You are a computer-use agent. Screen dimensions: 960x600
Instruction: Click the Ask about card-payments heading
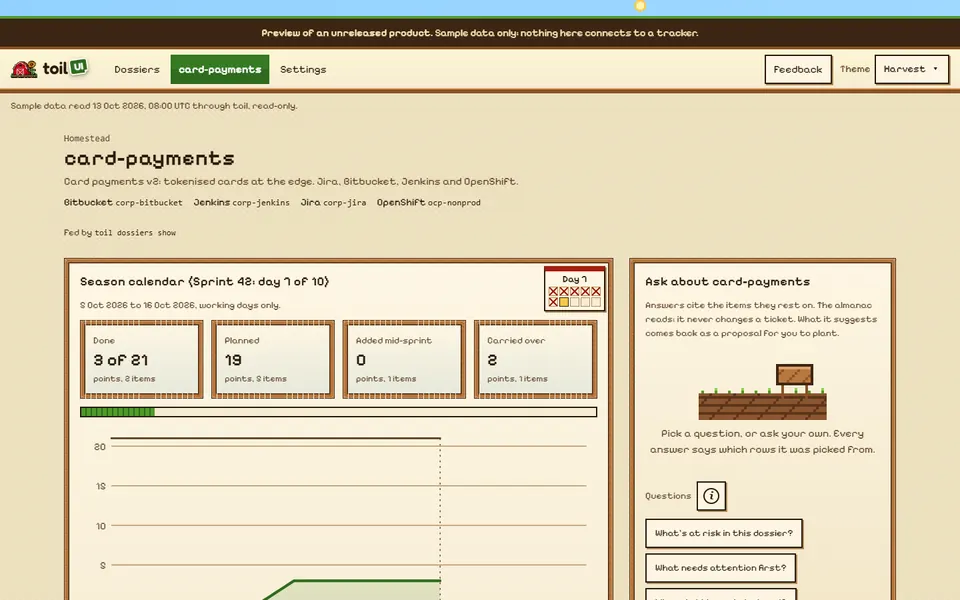(727, 282)
